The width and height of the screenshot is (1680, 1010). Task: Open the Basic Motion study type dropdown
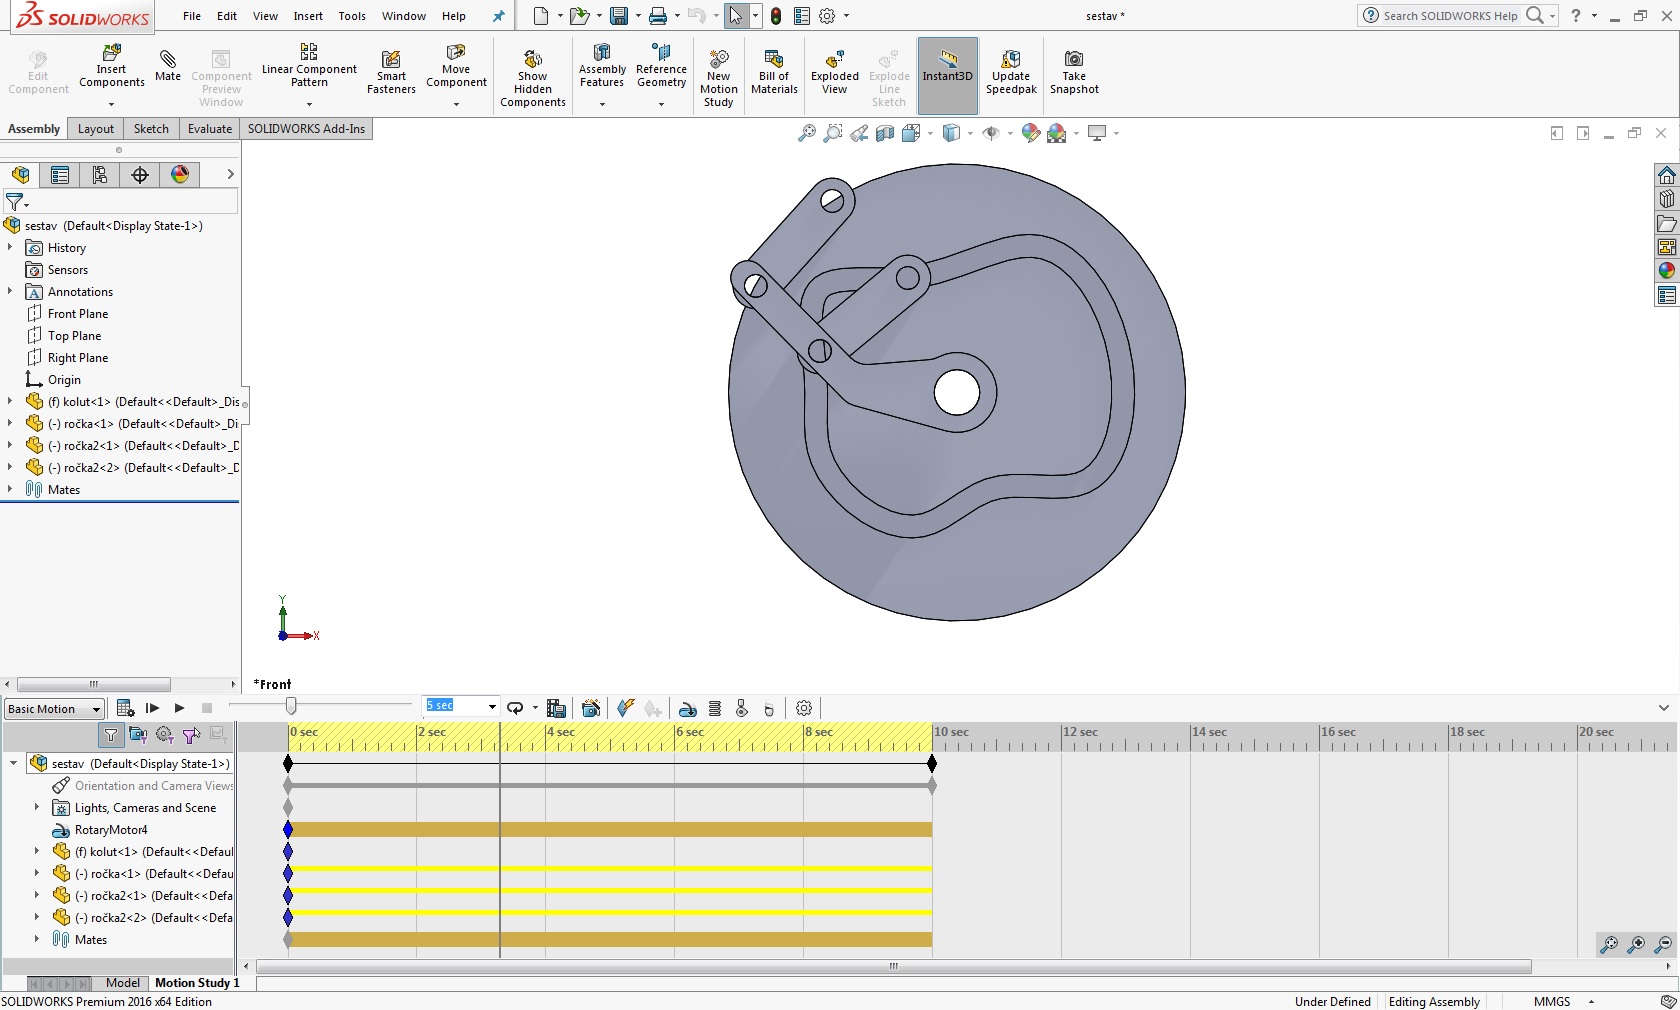coord(54,709)
